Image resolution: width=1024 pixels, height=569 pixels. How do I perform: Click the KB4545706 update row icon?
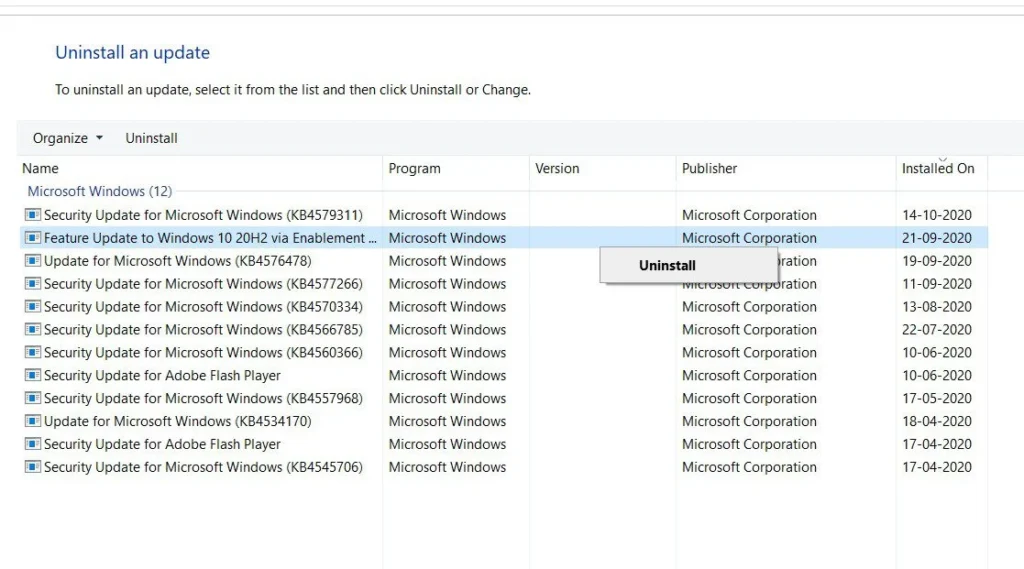click(x=33, y=466)
